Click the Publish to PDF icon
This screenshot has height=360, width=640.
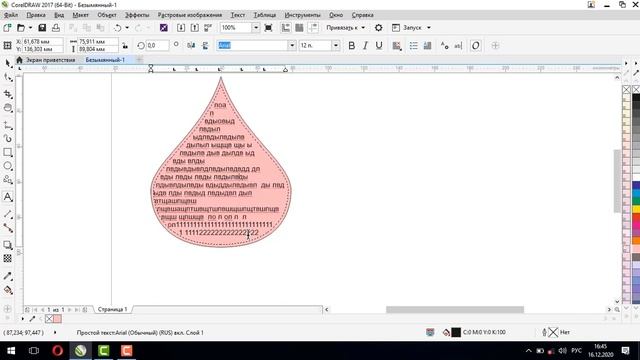tap(208, 28)
